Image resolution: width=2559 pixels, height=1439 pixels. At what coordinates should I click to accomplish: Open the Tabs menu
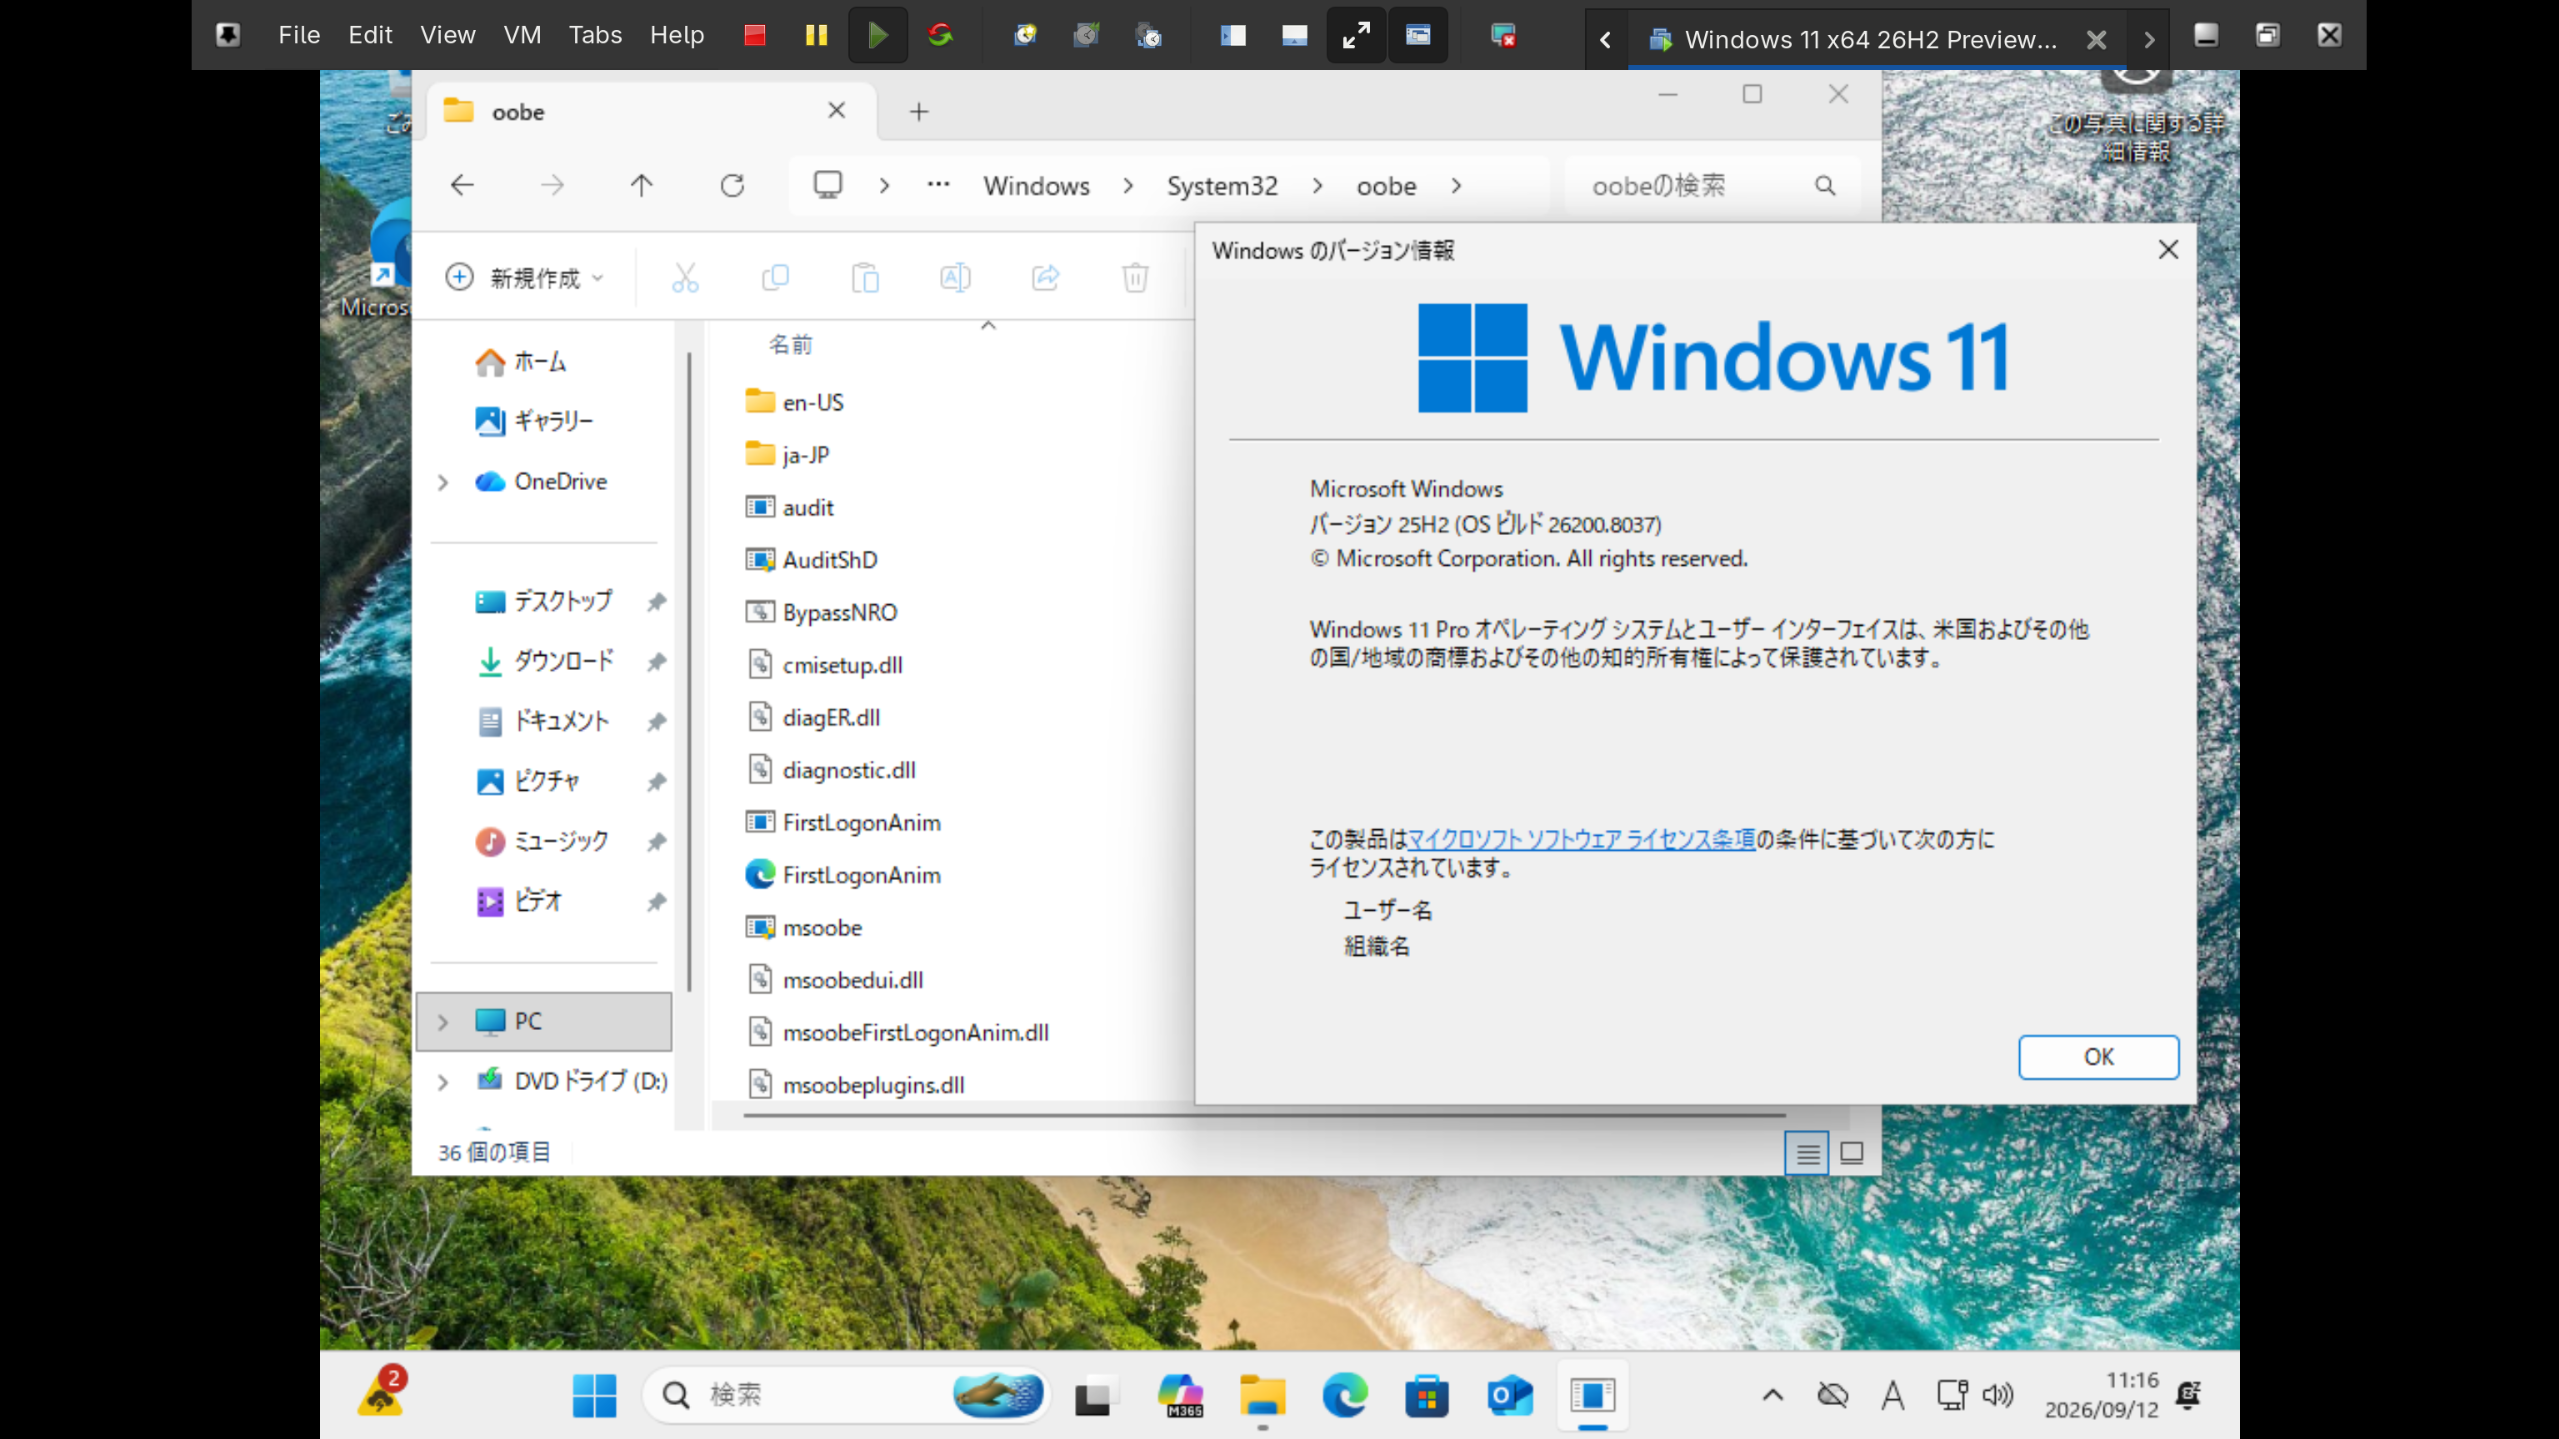click(x=595, y=35)
